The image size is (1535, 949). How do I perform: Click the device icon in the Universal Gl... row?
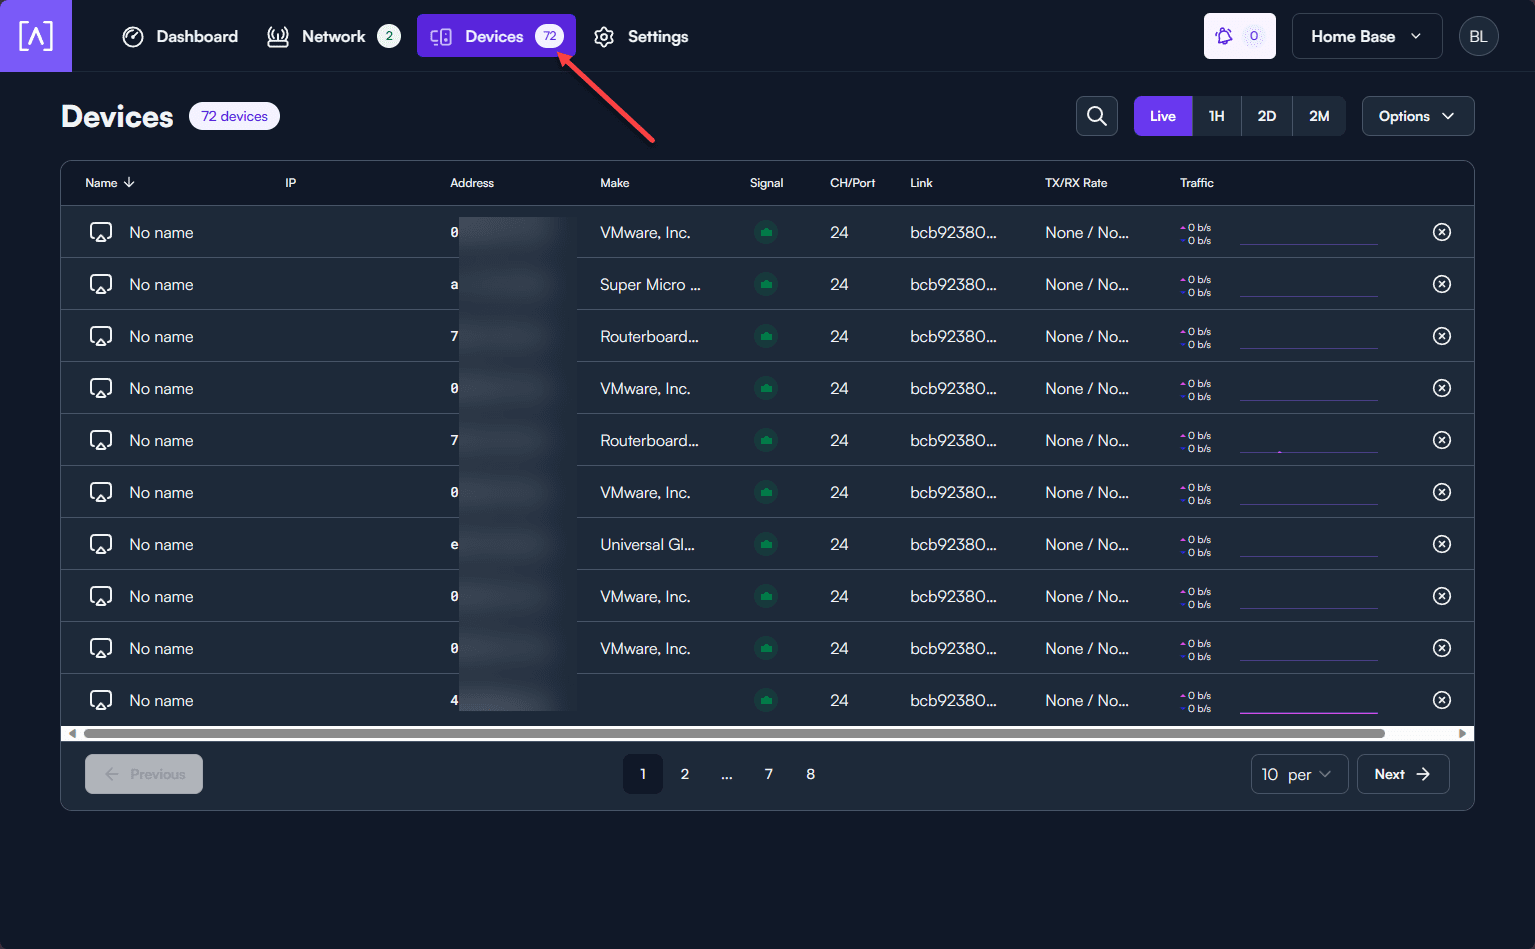tap(101, 544)
